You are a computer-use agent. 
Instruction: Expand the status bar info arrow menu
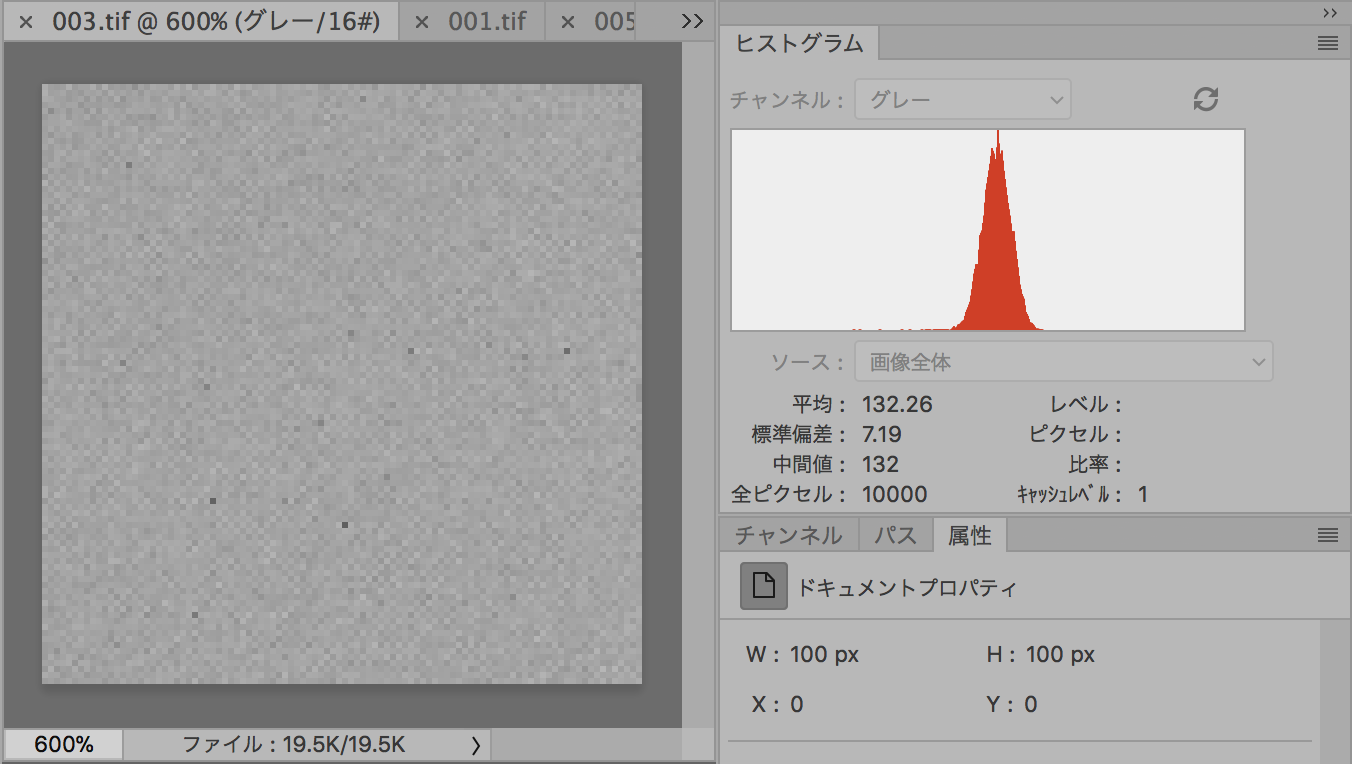tap(475, 744)
